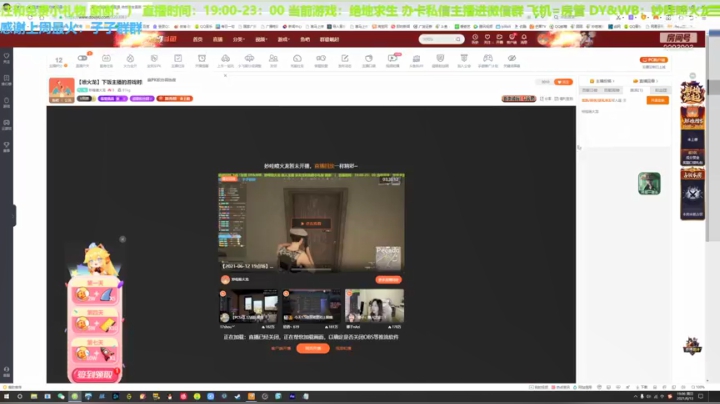Open the first recommended stream thumbnail
This screenshot has width=720, height=404.
[248, 306]
